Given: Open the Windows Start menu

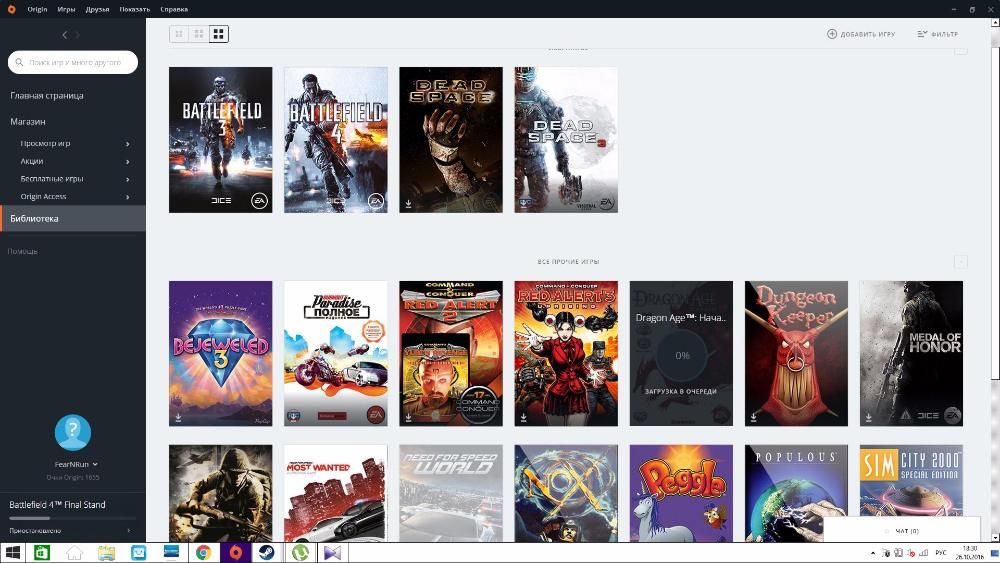Looking at the screenshot, I should coord(12,552).
